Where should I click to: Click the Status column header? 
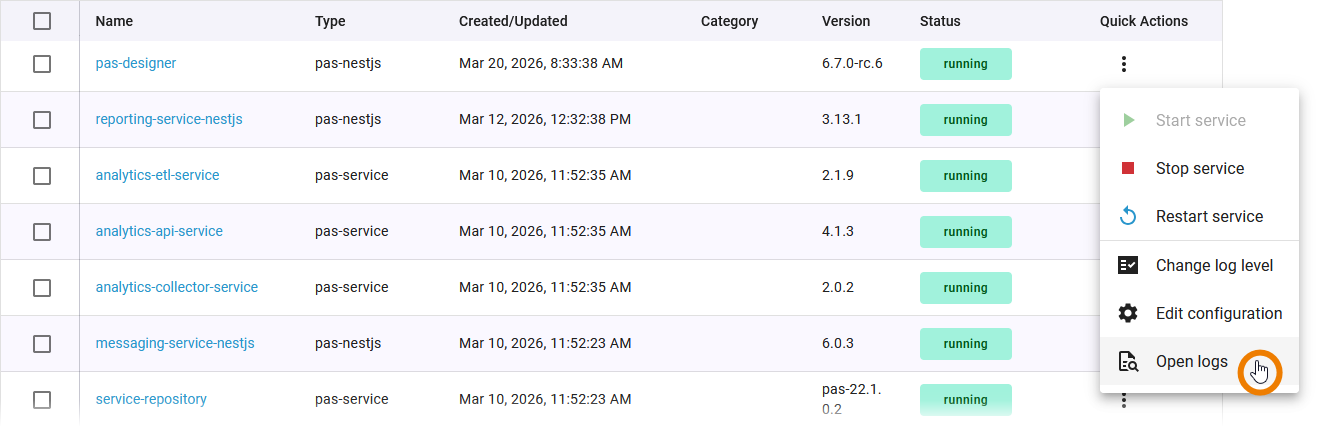tap(940, 21)
